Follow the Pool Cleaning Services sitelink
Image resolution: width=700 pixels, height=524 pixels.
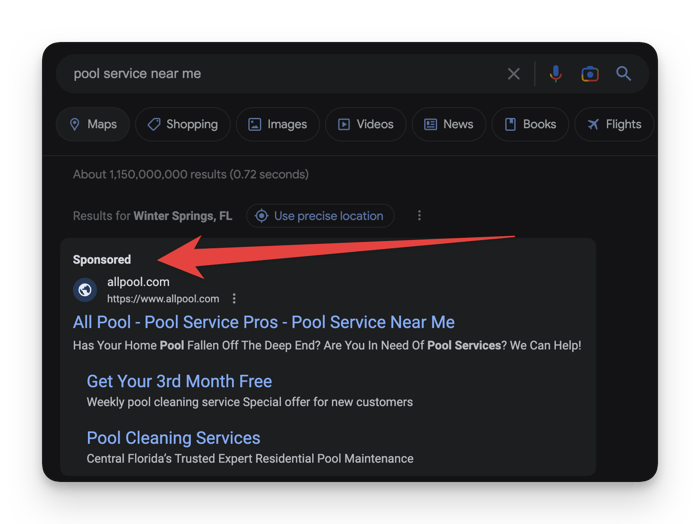(173, 438)
